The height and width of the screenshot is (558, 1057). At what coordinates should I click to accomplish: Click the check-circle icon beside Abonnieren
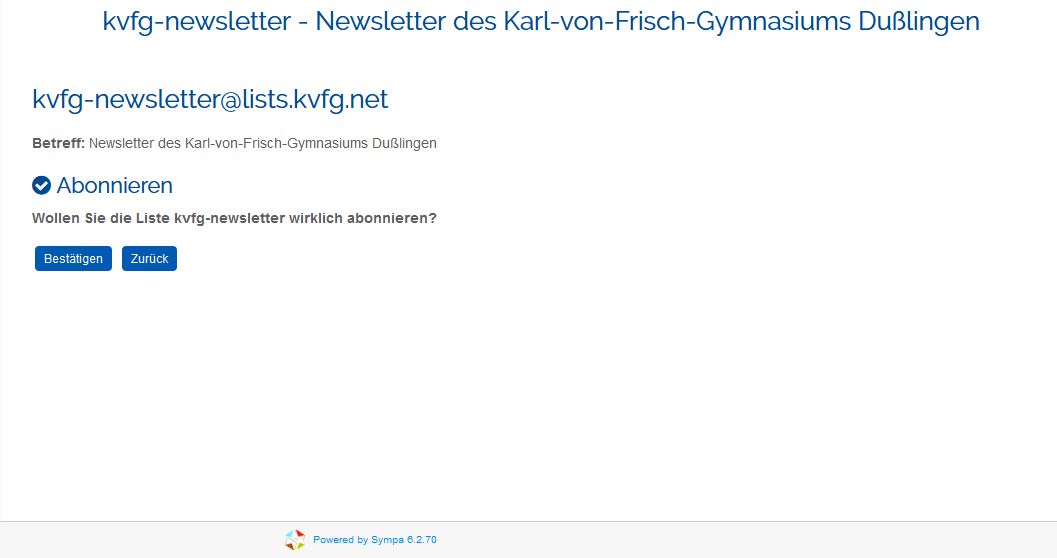click(42, 186)
